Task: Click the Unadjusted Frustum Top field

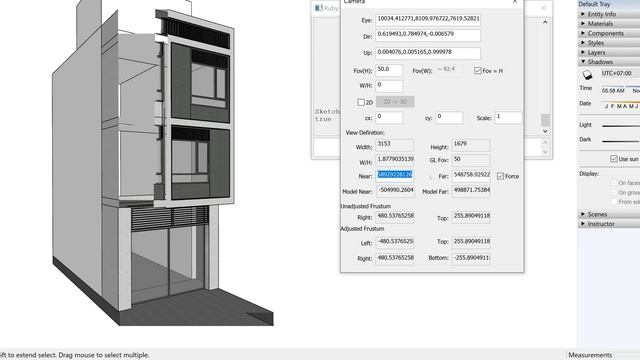Action: click(x=471, y=216)
